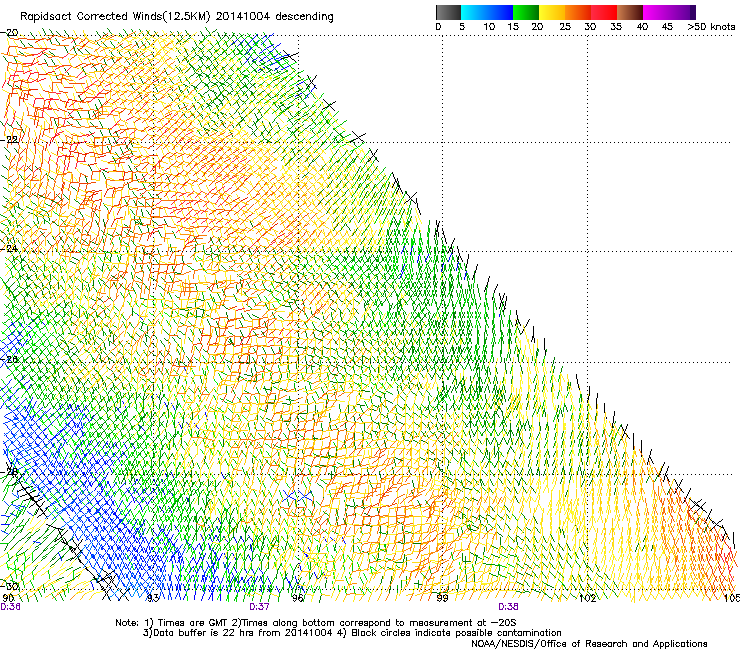The width and height of the screenshot is (740, 650).
Task: Click the purple 'D:37' time label
Action: pos(259,607)
